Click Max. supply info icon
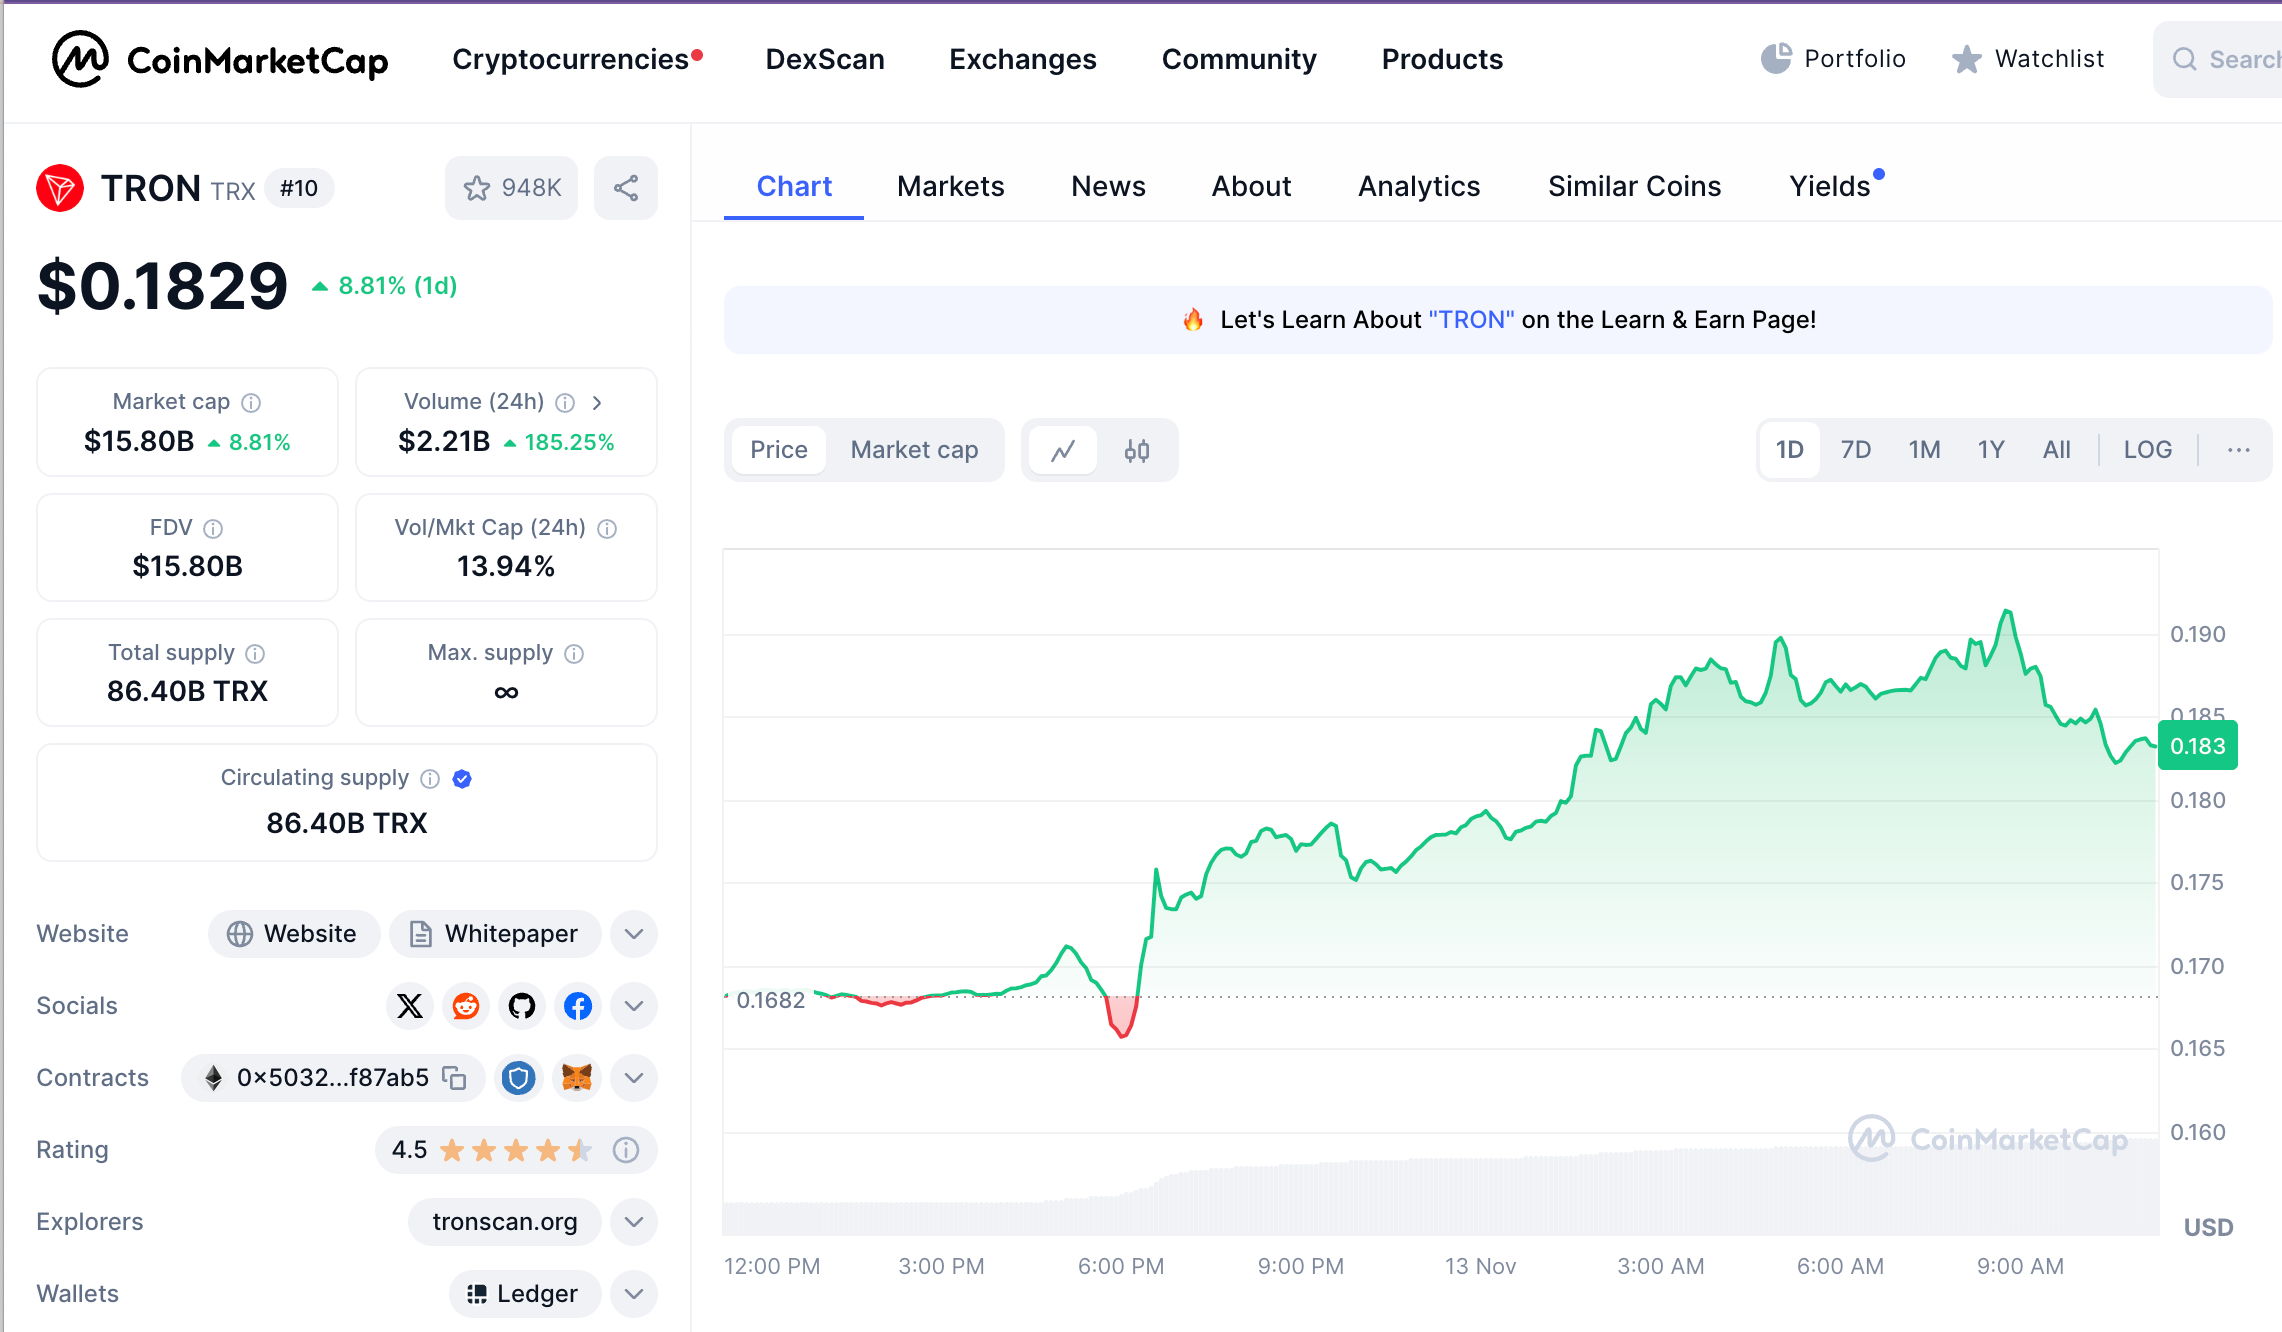The height and width of the screenshot is (1332, 2282). click(x=574, y=653)
